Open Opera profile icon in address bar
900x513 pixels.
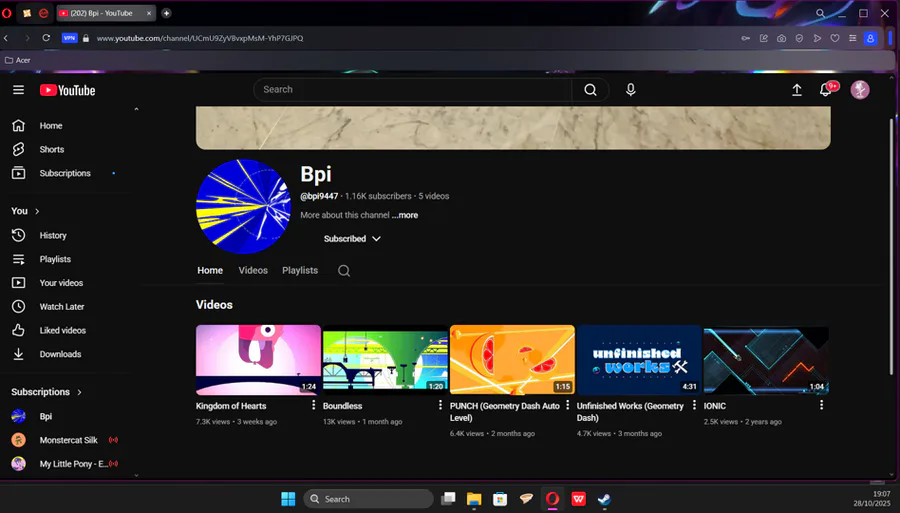[x=870, y=38]
